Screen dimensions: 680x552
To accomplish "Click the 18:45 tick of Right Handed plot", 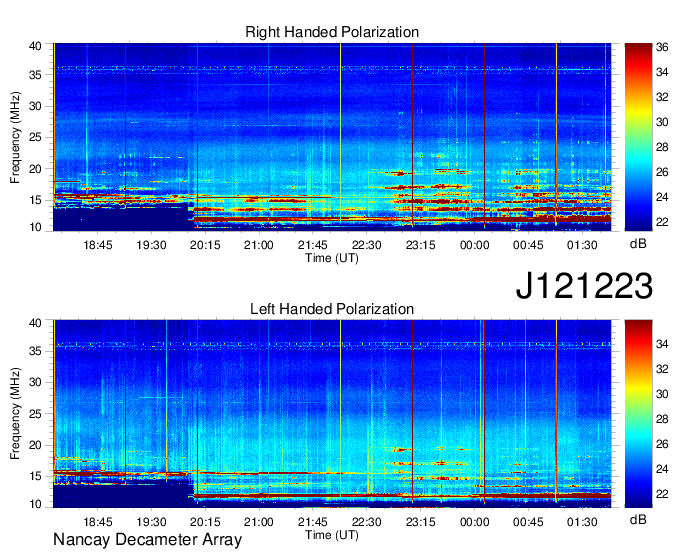I will [x=98, y=245].
